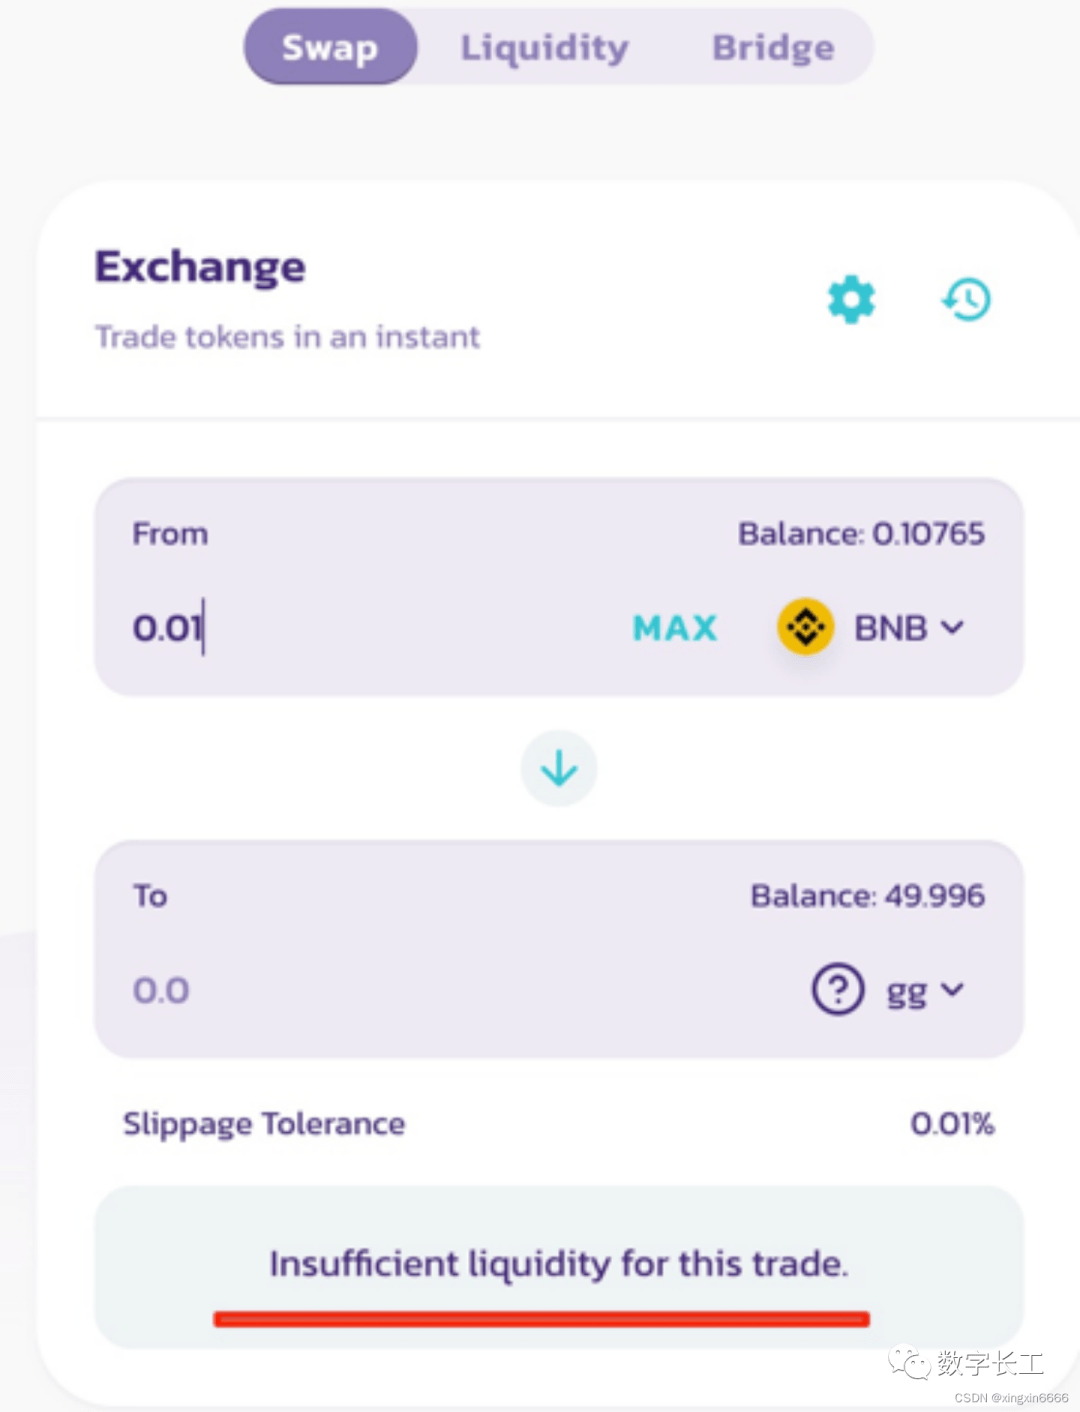This screenshot has width=1080, height=1412.
Task: Click the WeChat logo in watermark
Action: coord(908,1363)
